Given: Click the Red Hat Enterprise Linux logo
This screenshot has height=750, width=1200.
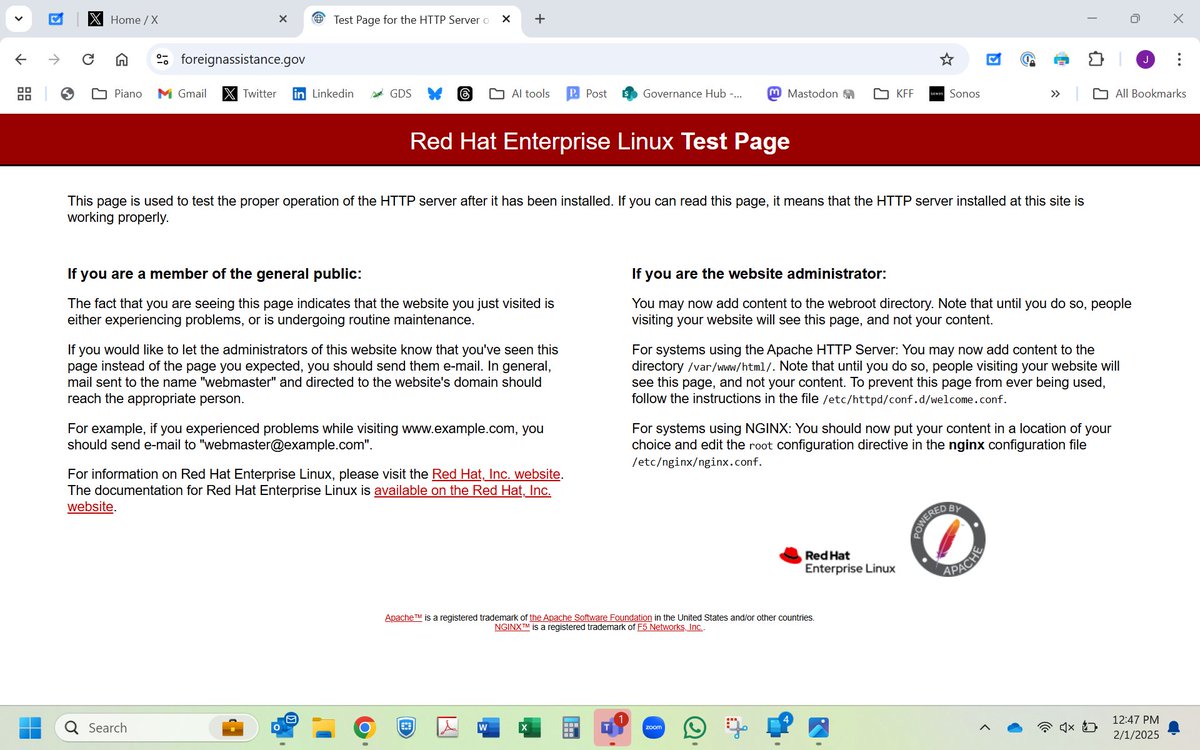Looking at the screenshot, I should 837,561.
